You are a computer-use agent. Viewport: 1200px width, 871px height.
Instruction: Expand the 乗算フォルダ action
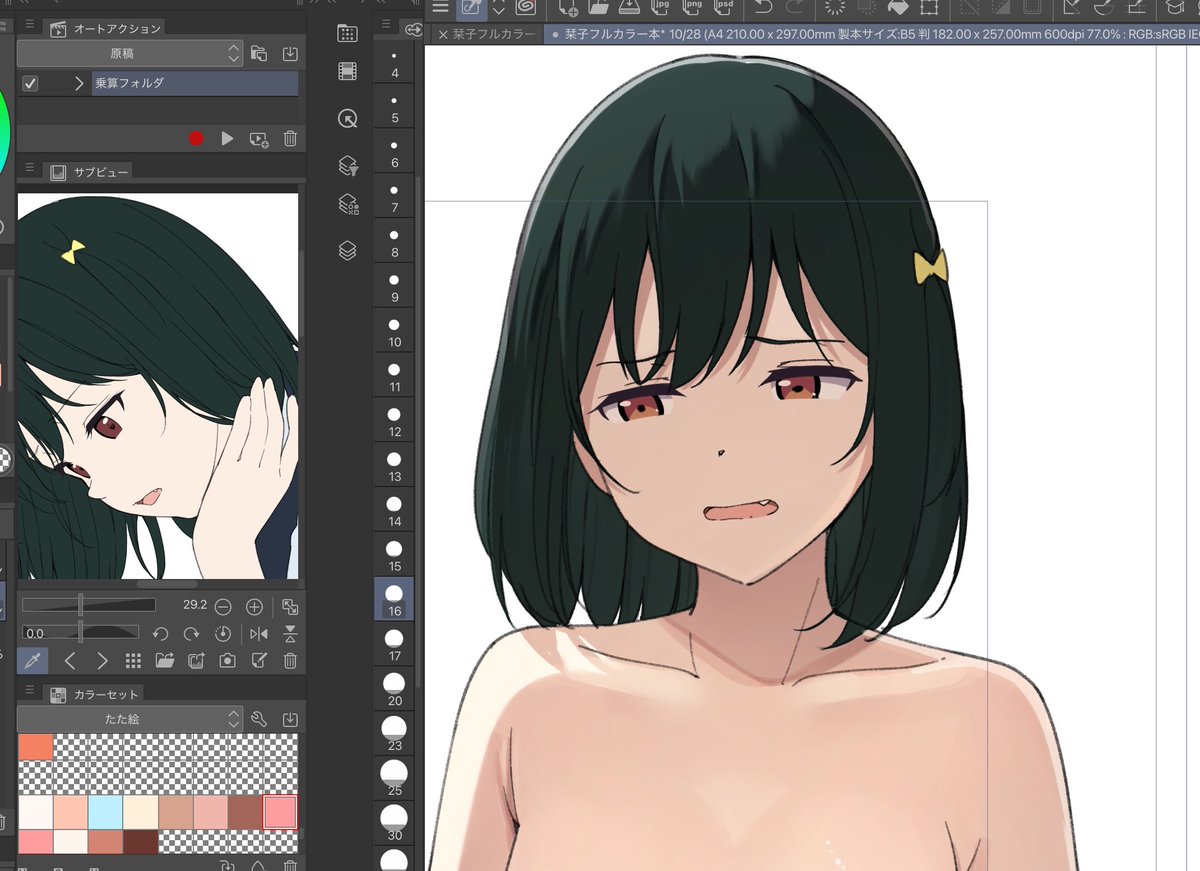(x=79, y=83)
